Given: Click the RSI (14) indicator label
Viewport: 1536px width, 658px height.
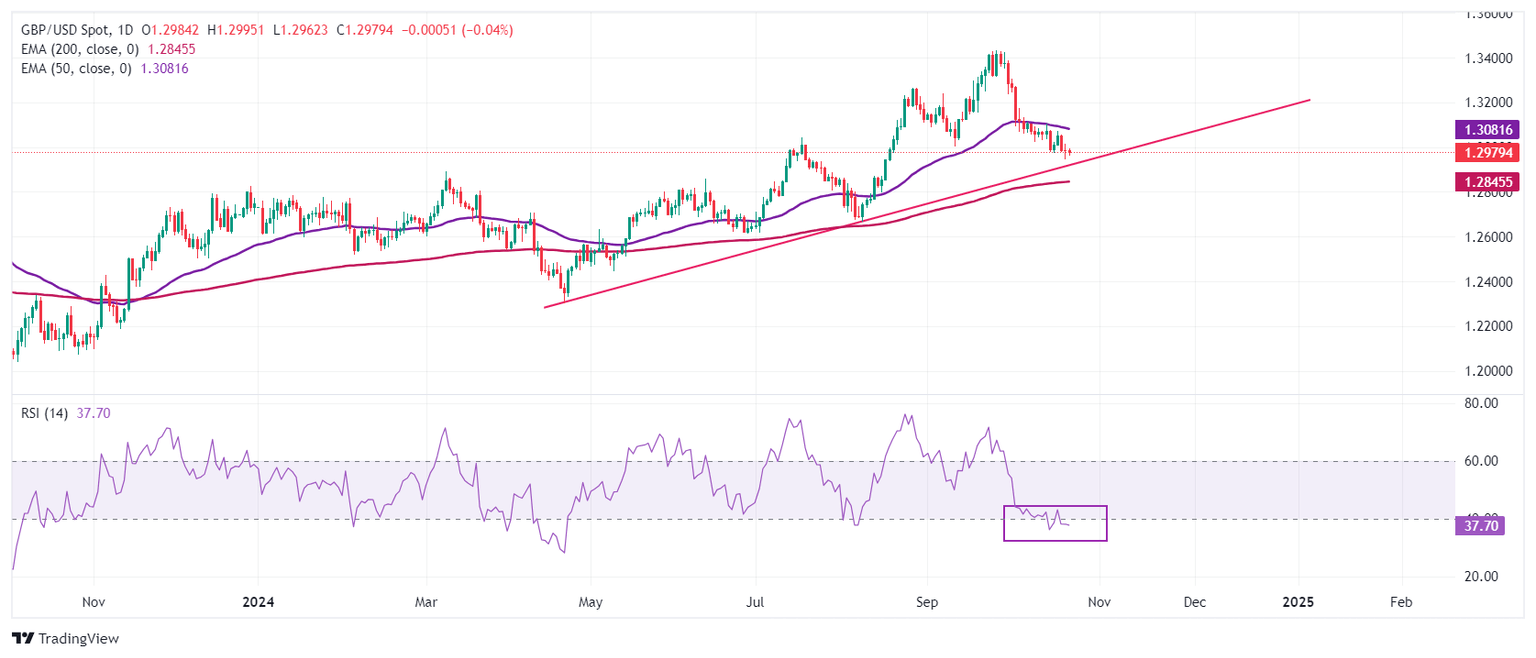Looking at the screenshot, I should tap(44, 414).
